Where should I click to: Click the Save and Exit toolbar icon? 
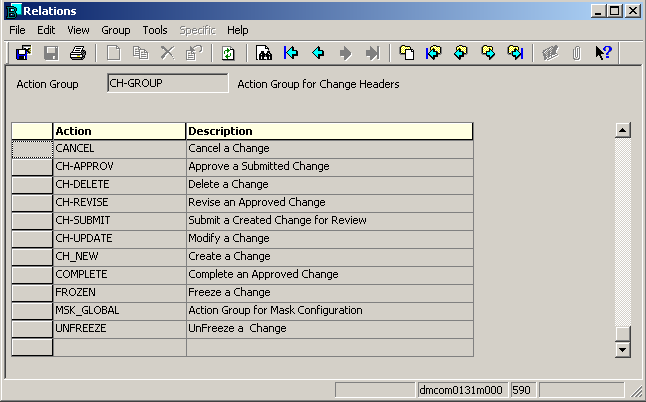(22, 53)
